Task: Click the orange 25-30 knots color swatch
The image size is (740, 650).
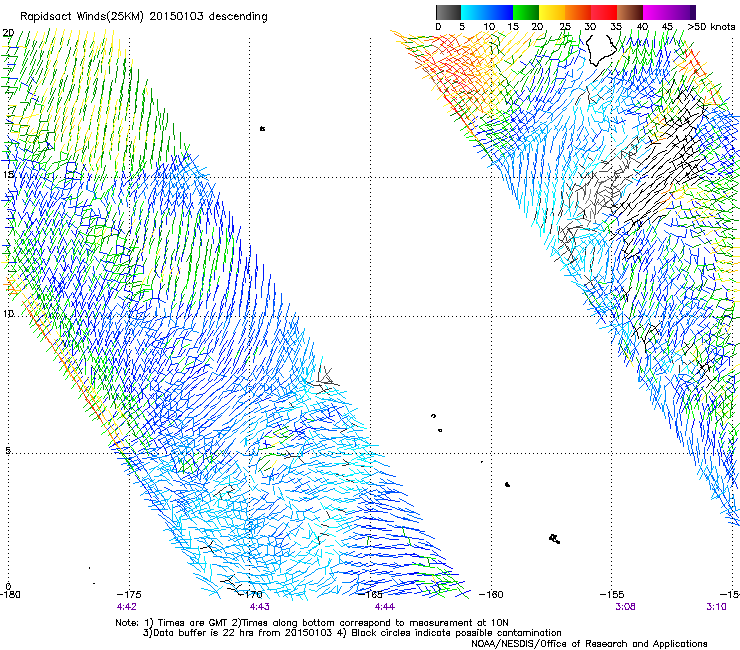Action: [x=578, y=12]
